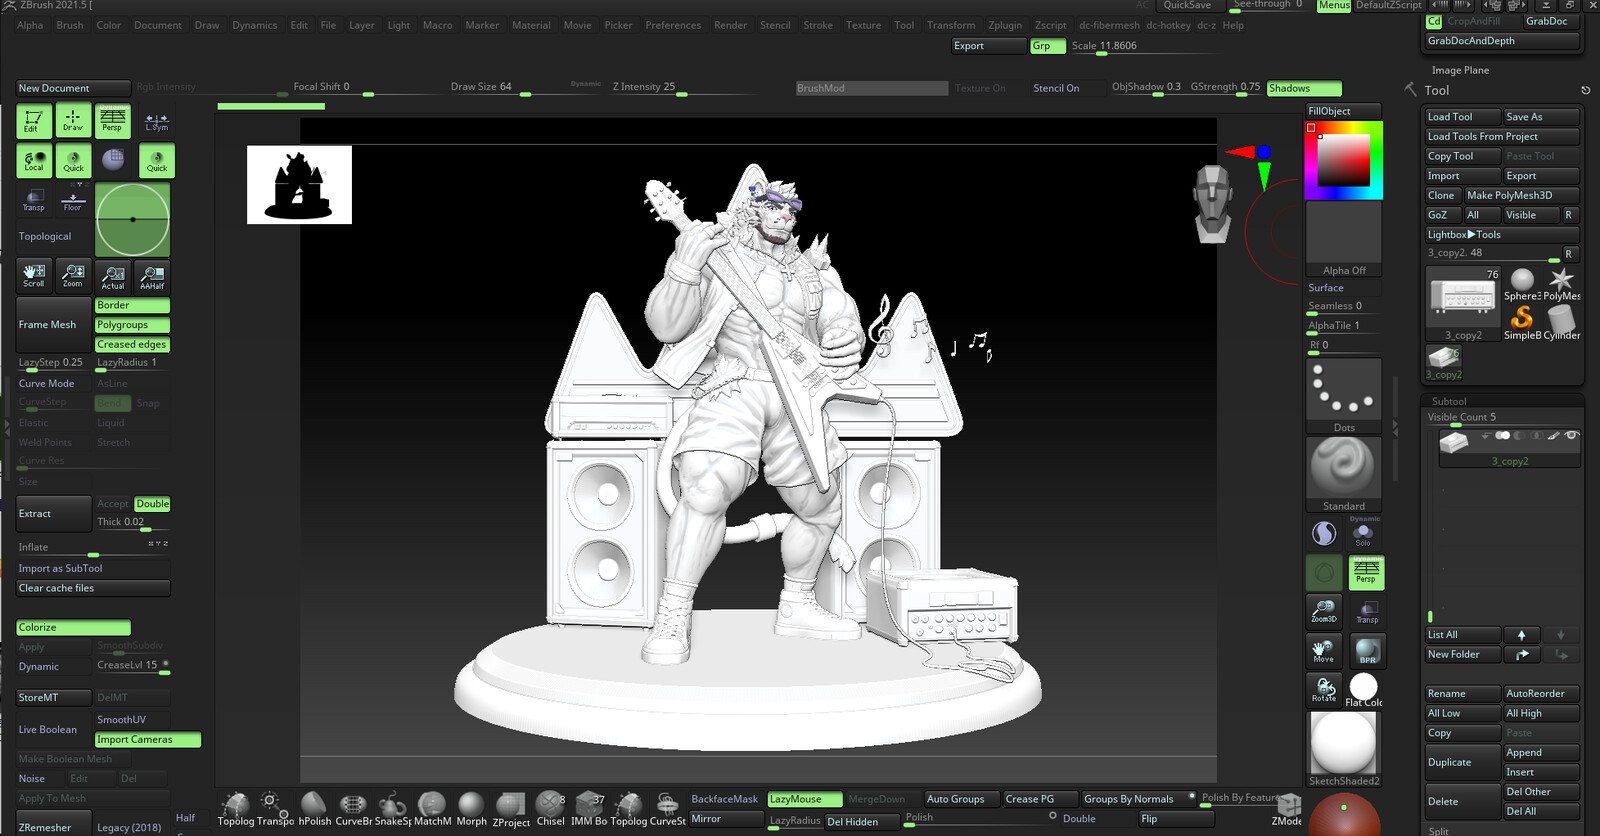Open the Preferences menu
Image resolution: width=1600 pixels, height=836 pixels.
(x=673, y=25)
